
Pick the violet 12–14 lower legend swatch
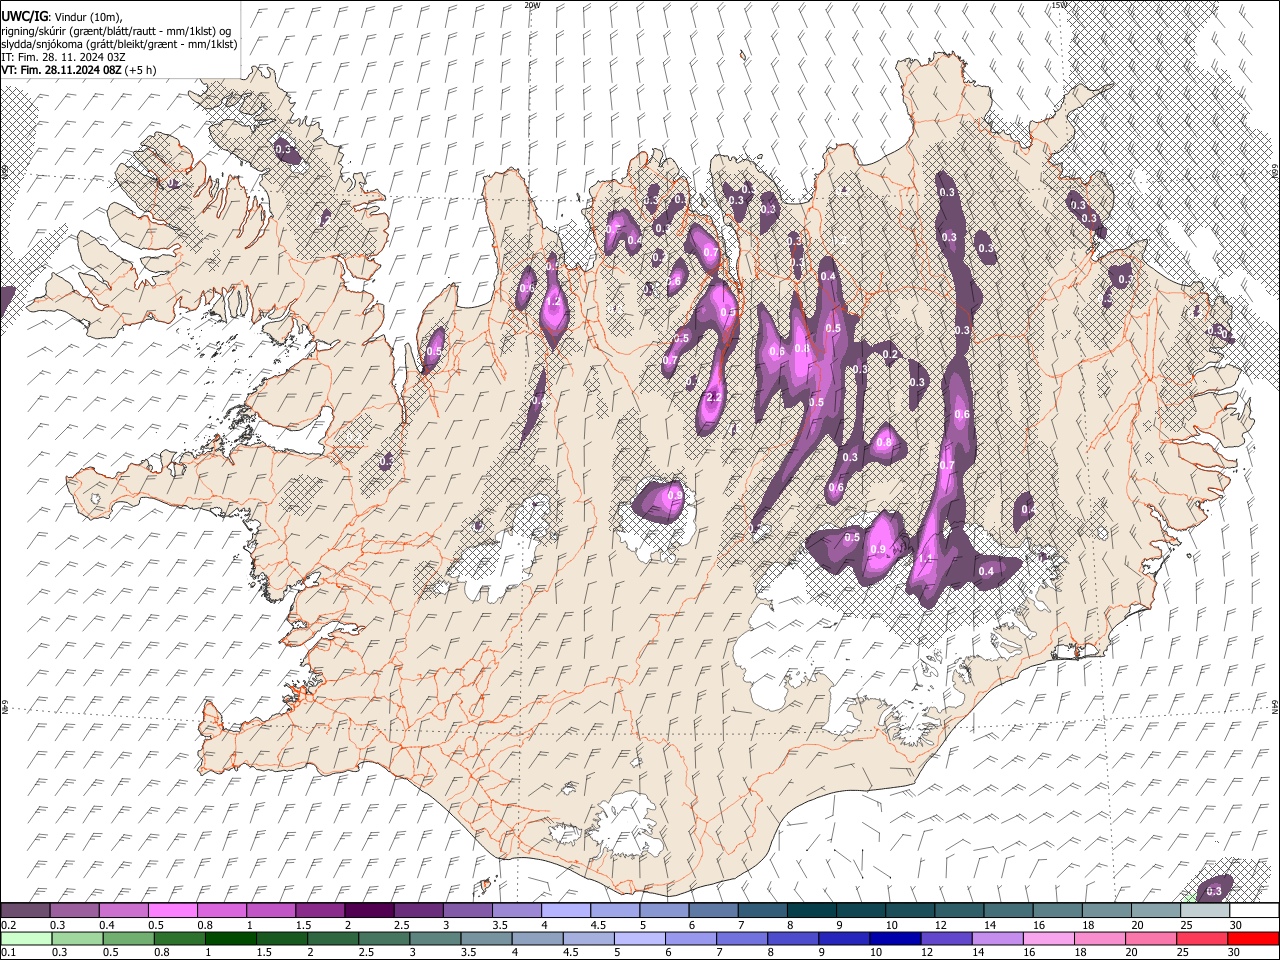coord(946,938)
